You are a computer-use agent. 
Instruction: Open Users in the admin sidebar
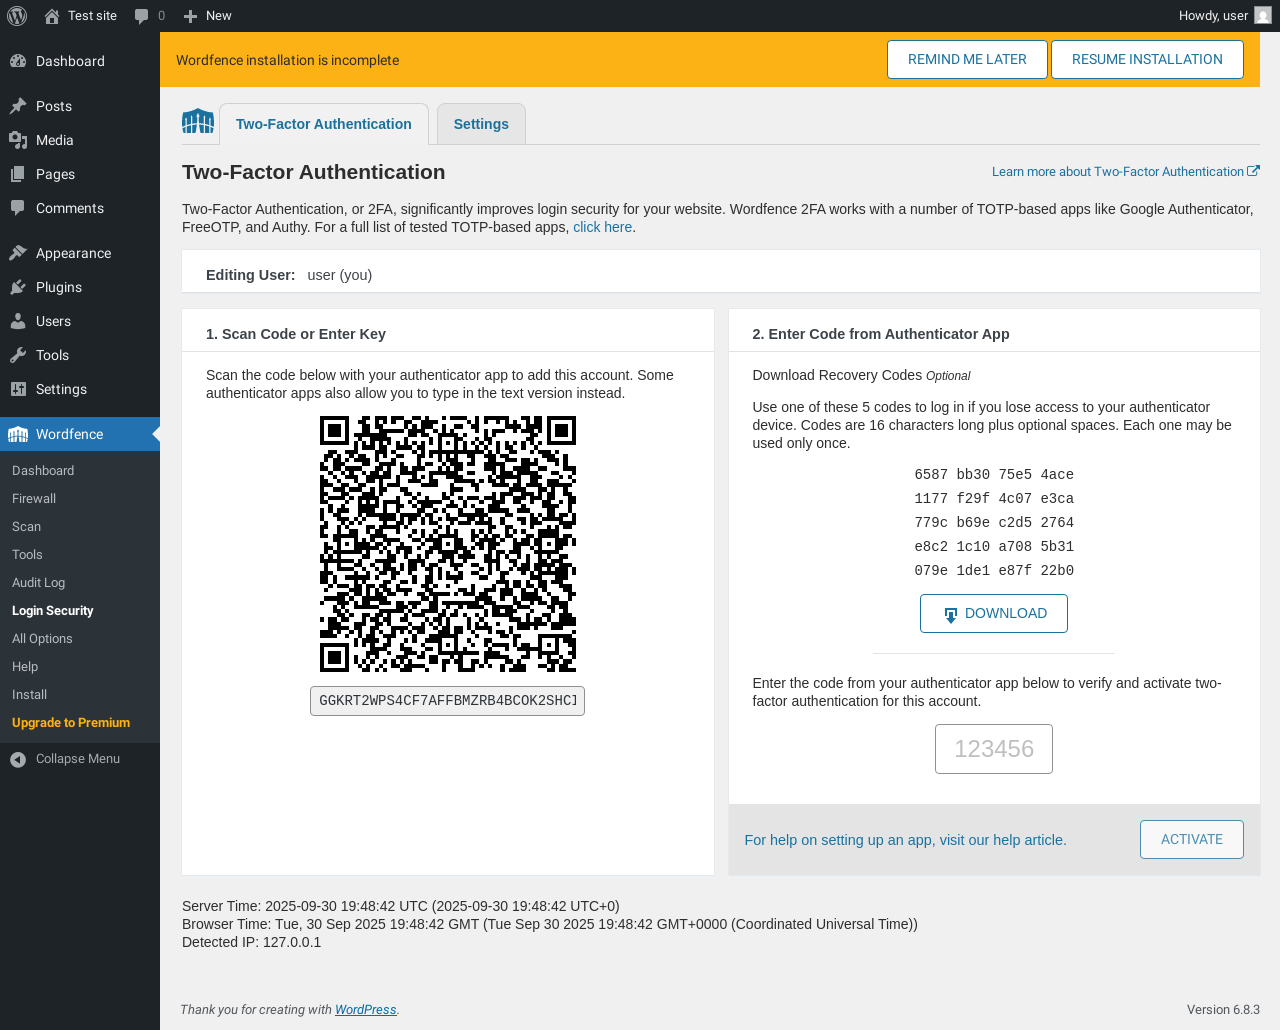(x=53, y=321)
